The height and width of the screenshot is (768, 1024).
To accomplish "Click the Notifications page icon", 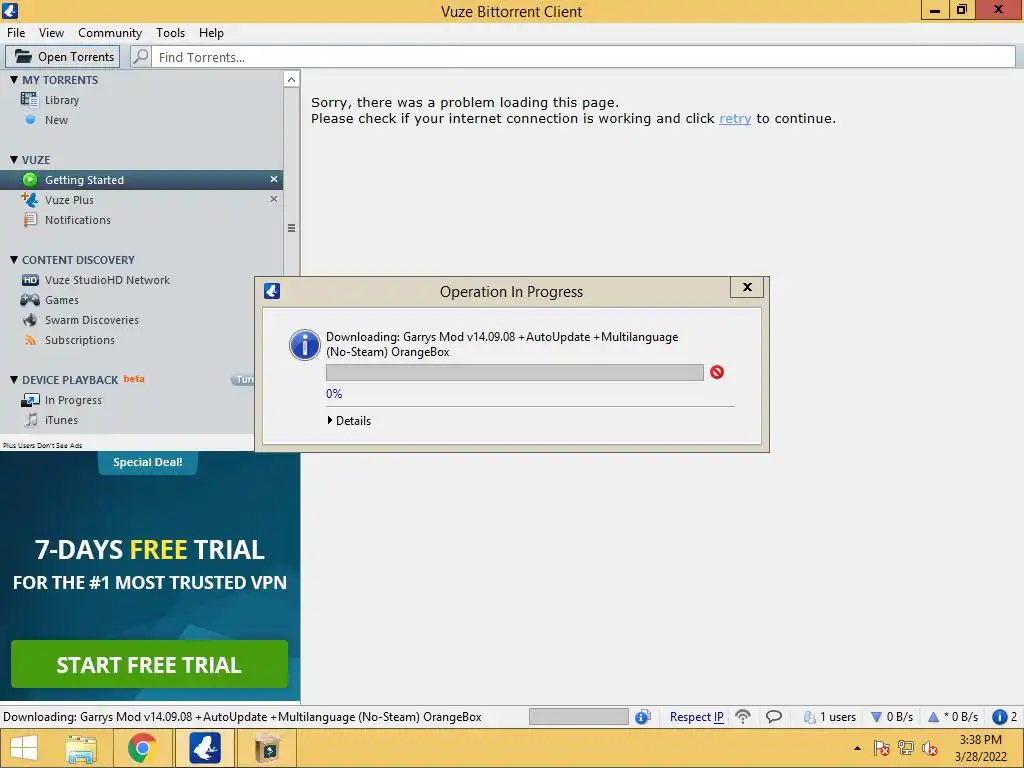I will 30,220.
